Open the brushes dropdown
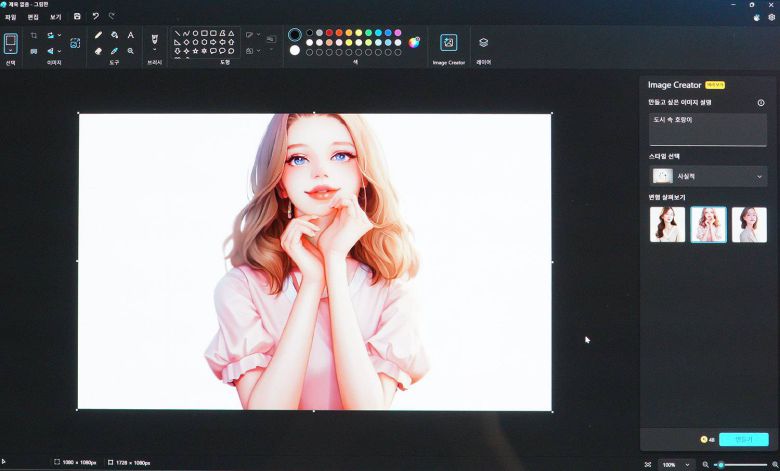The height and width of the screenshot is (471, 780). pos(154,50)
